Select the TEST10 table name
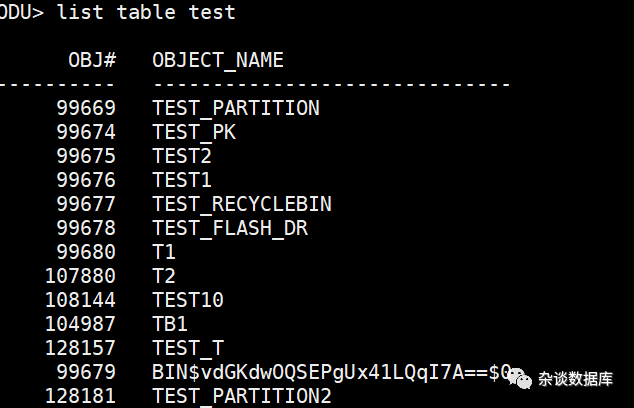This screenshot has height=408, width=634. coord(188,300)
